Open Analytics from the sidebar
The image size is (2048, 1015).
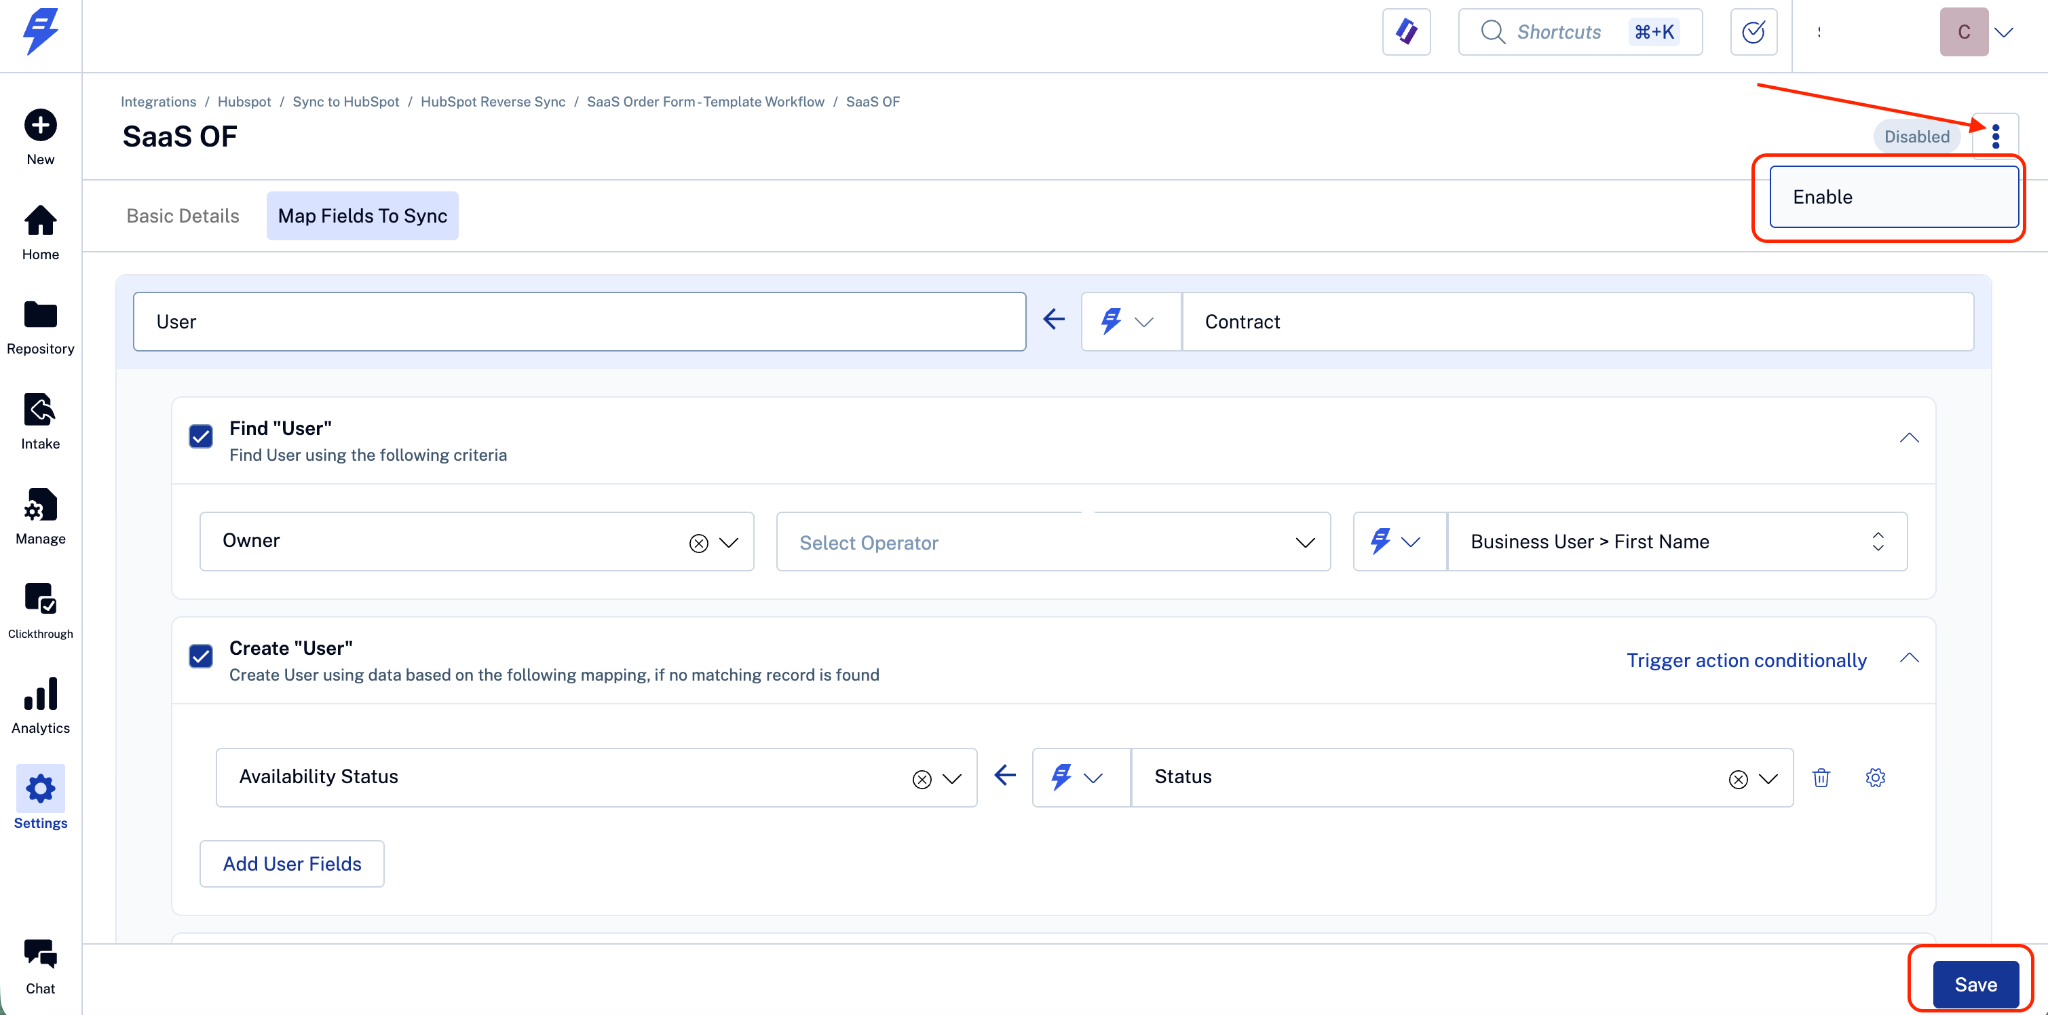[40, 706]
